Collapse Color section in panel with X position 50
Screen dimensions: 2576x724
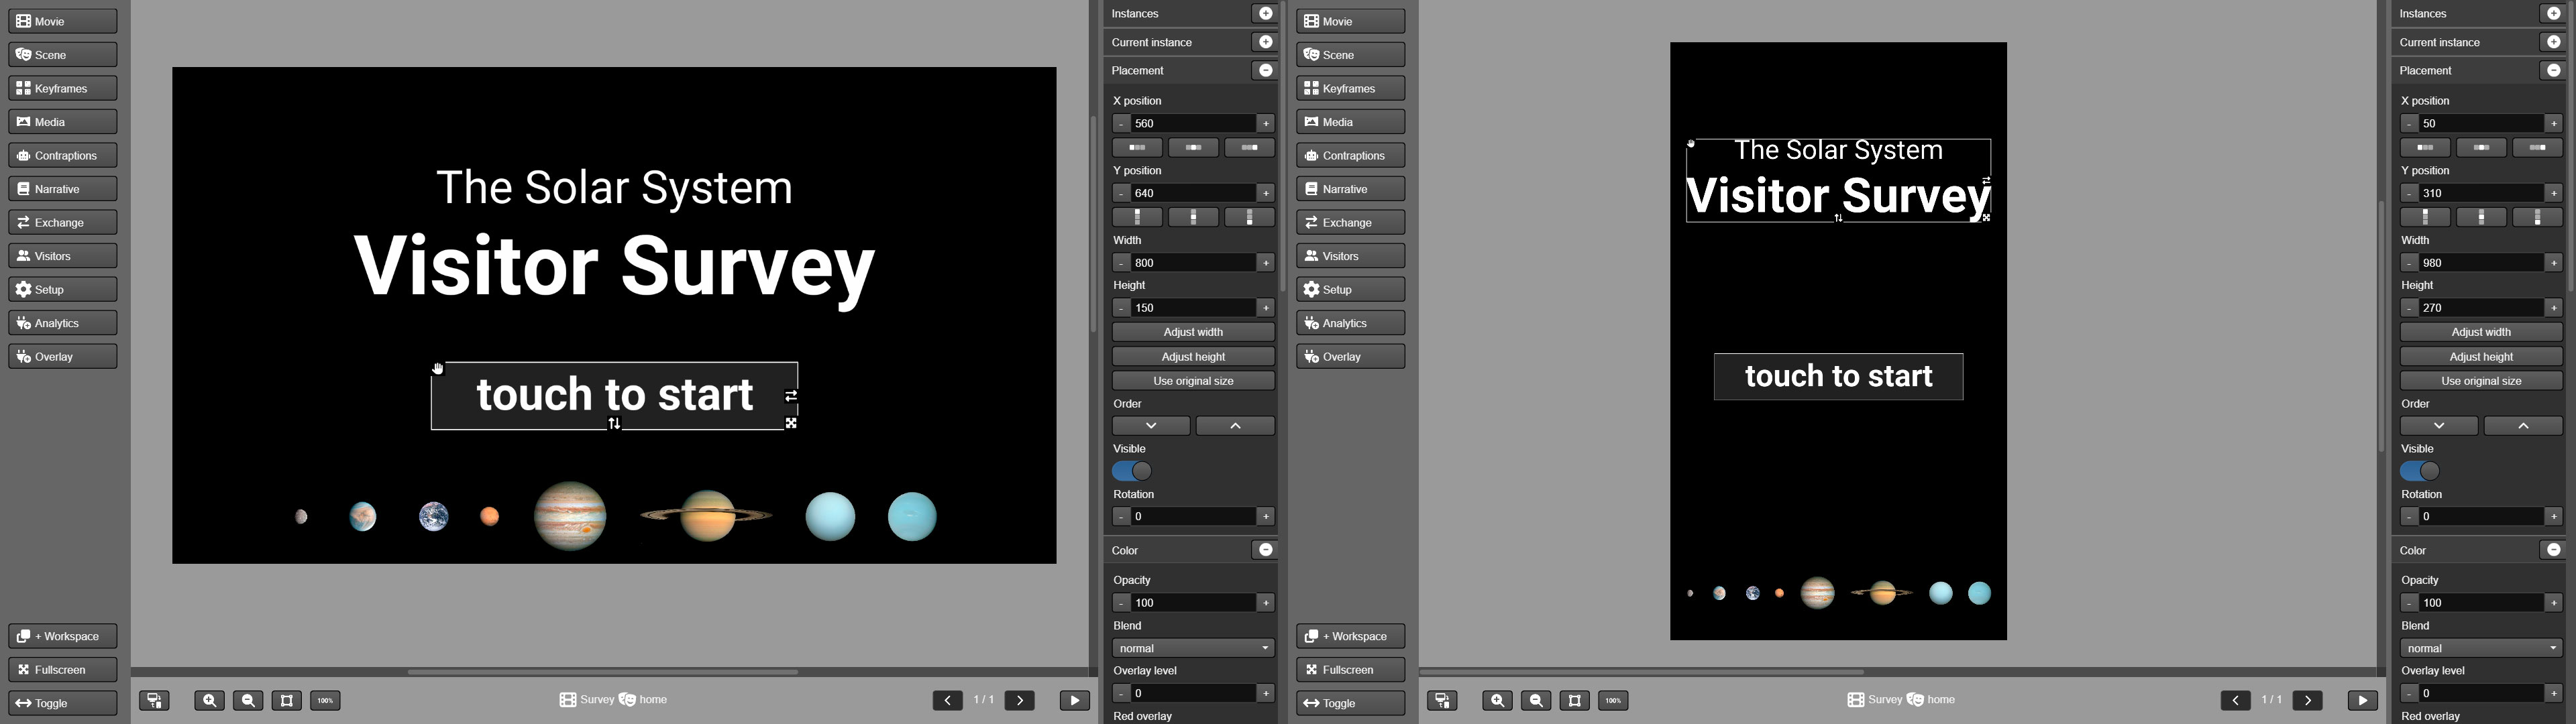pyautogui.click(x=2553, y=550)
